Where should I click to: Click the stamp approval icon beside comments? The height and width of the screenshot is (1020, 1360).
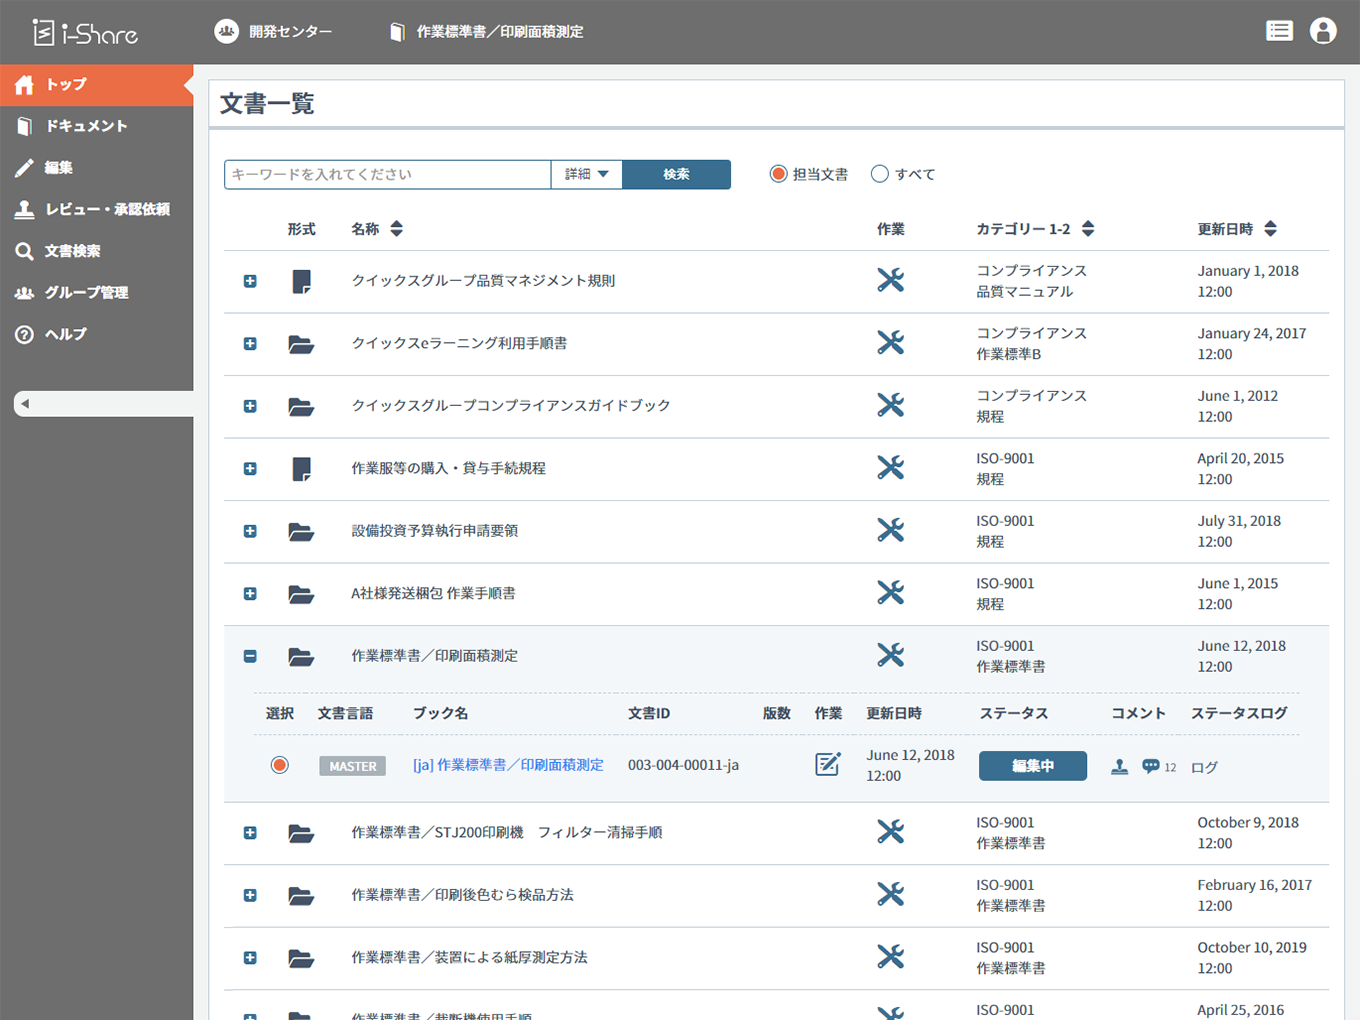pos(1120,766)
